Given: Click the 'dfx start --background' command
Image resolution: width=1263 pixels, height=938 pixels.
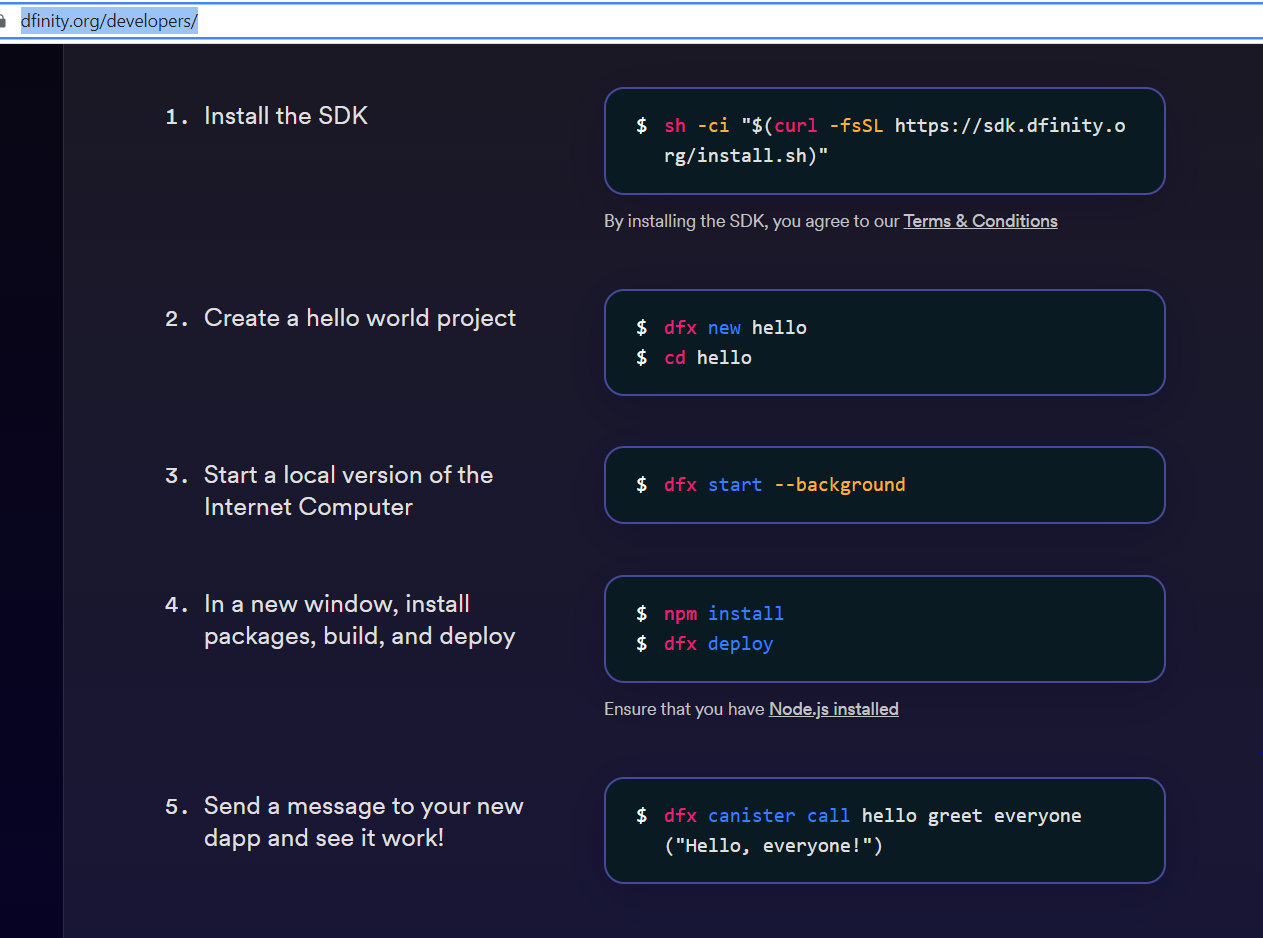Looking at the screenshot, I should (770, 485).
